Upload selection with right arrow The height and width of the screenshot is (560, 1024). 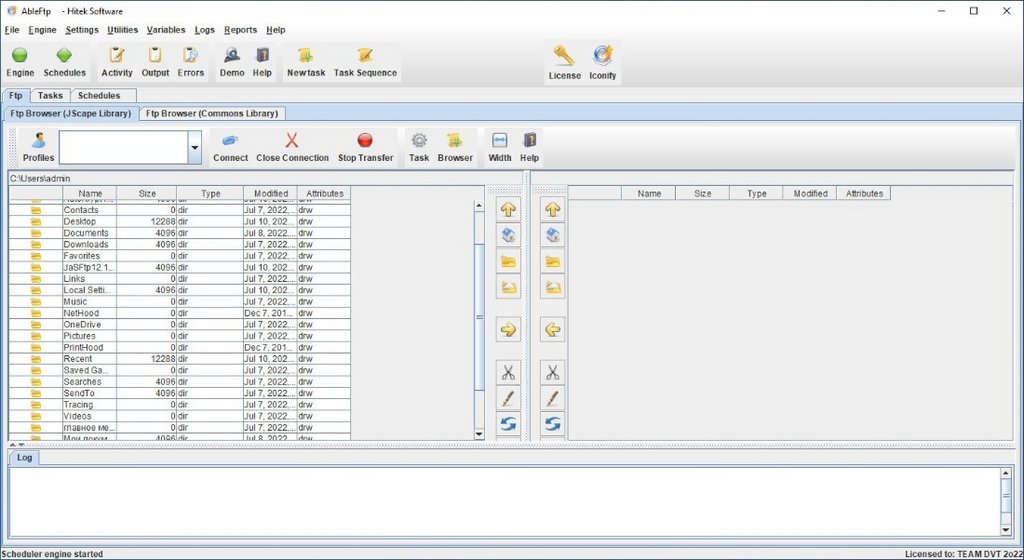tap(508, 330)
